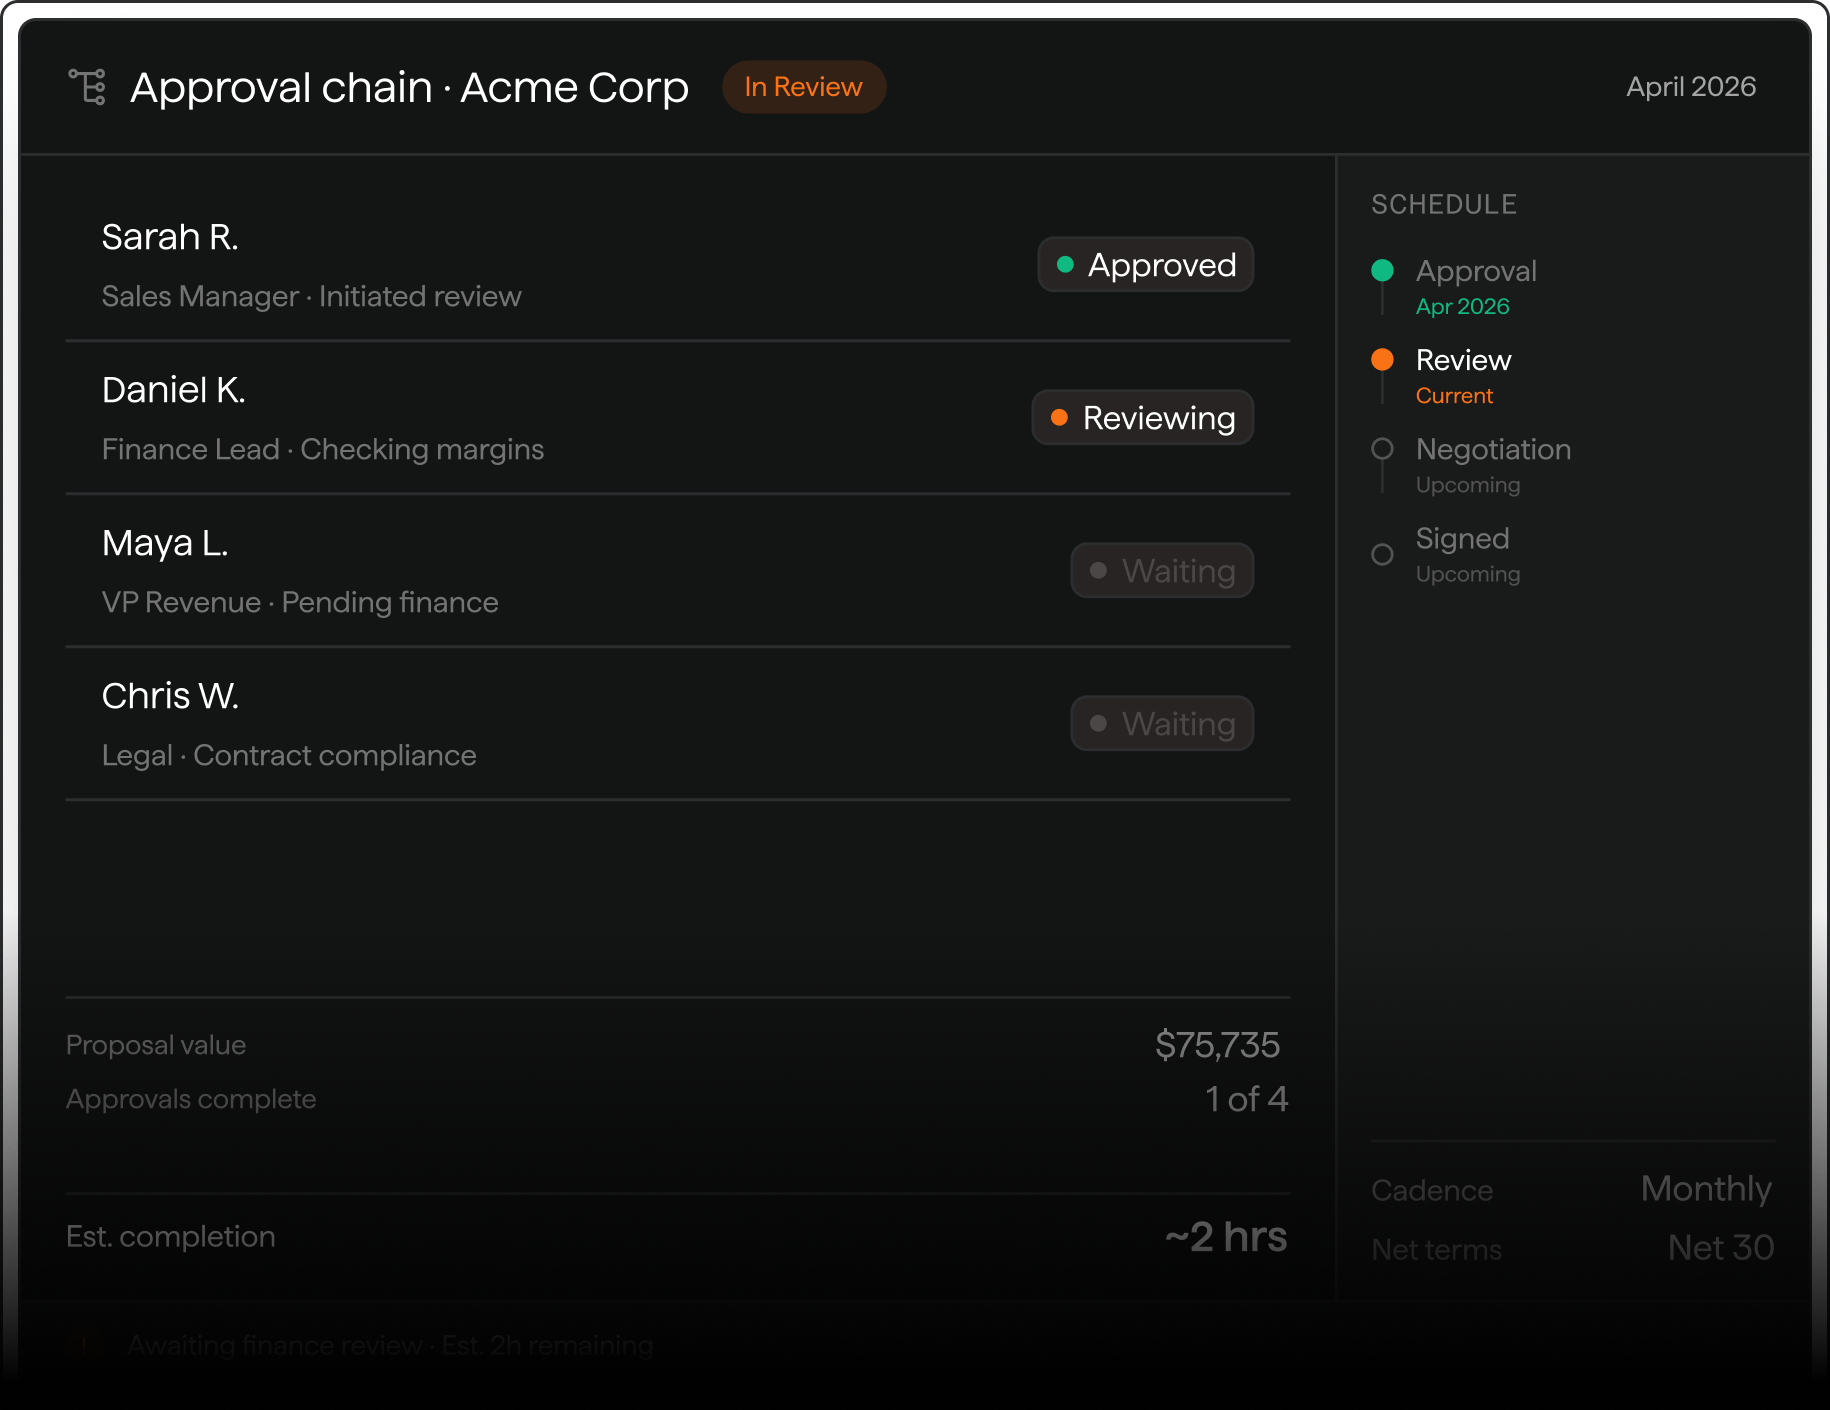The width and height of the screenshot is (1830, 1410).
Task: Click "VP Revenue · Pending finance" subtitle
Action: coord(300,602)
